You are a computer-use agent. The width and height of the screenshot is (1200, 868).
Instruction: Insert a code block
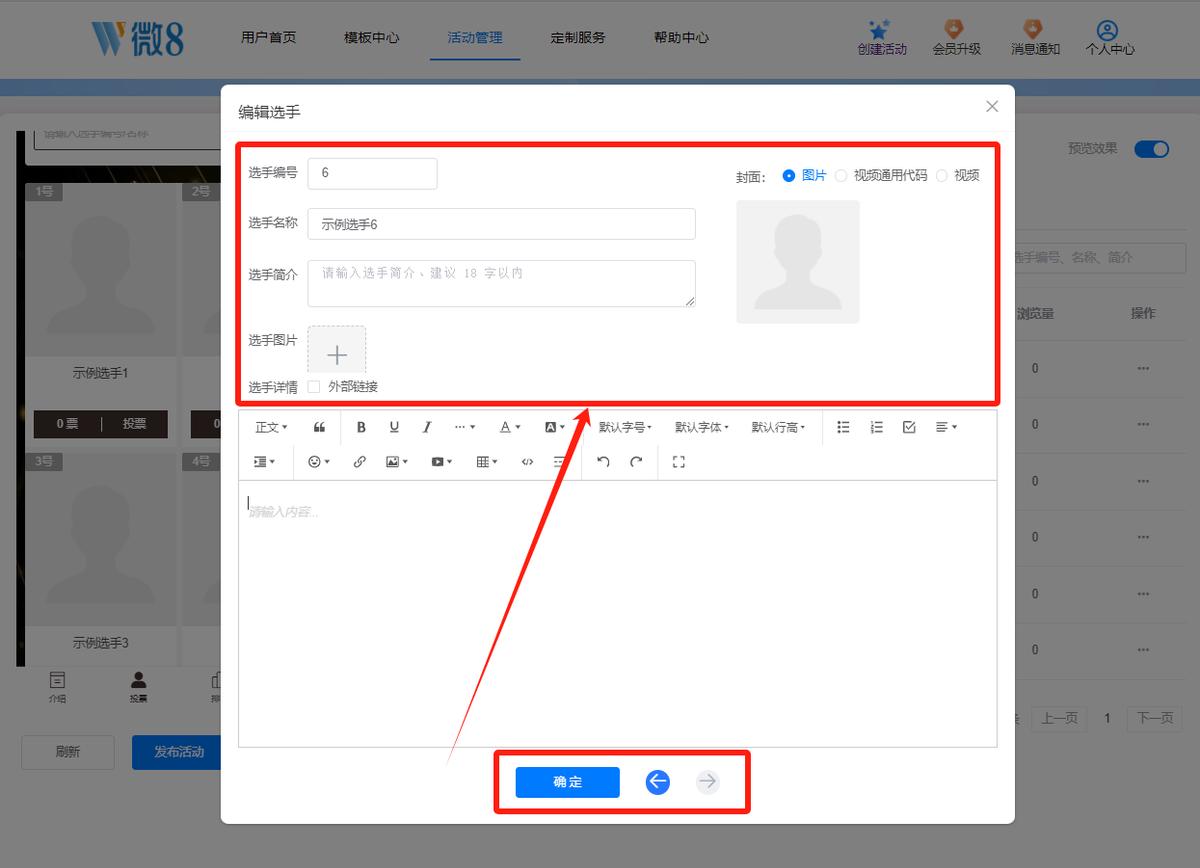[x=527, y=462]
